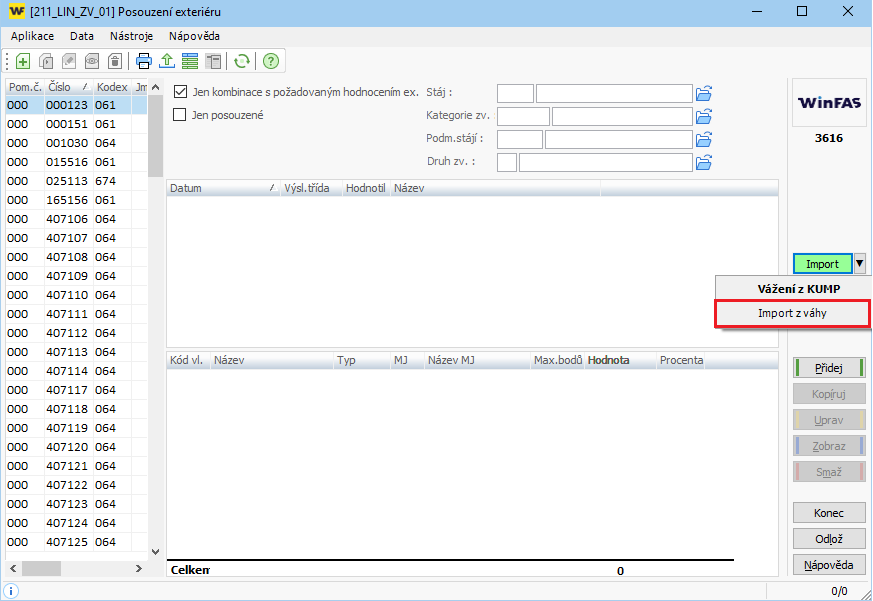
Task: Open the Nástroje menu
Action: [x=131, y=35]
